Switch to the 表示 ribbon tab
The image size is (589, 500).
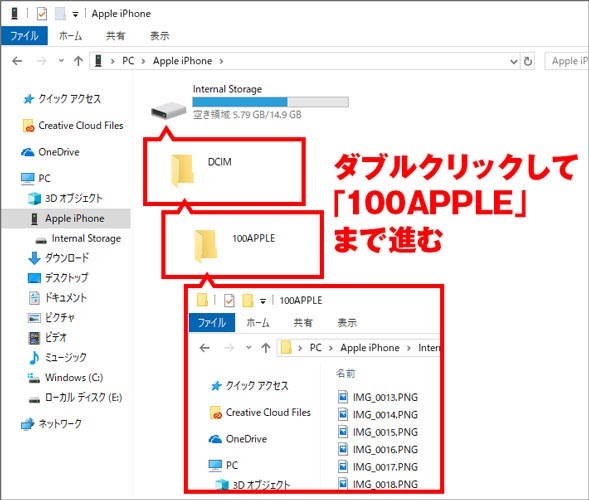pos(160,36)
